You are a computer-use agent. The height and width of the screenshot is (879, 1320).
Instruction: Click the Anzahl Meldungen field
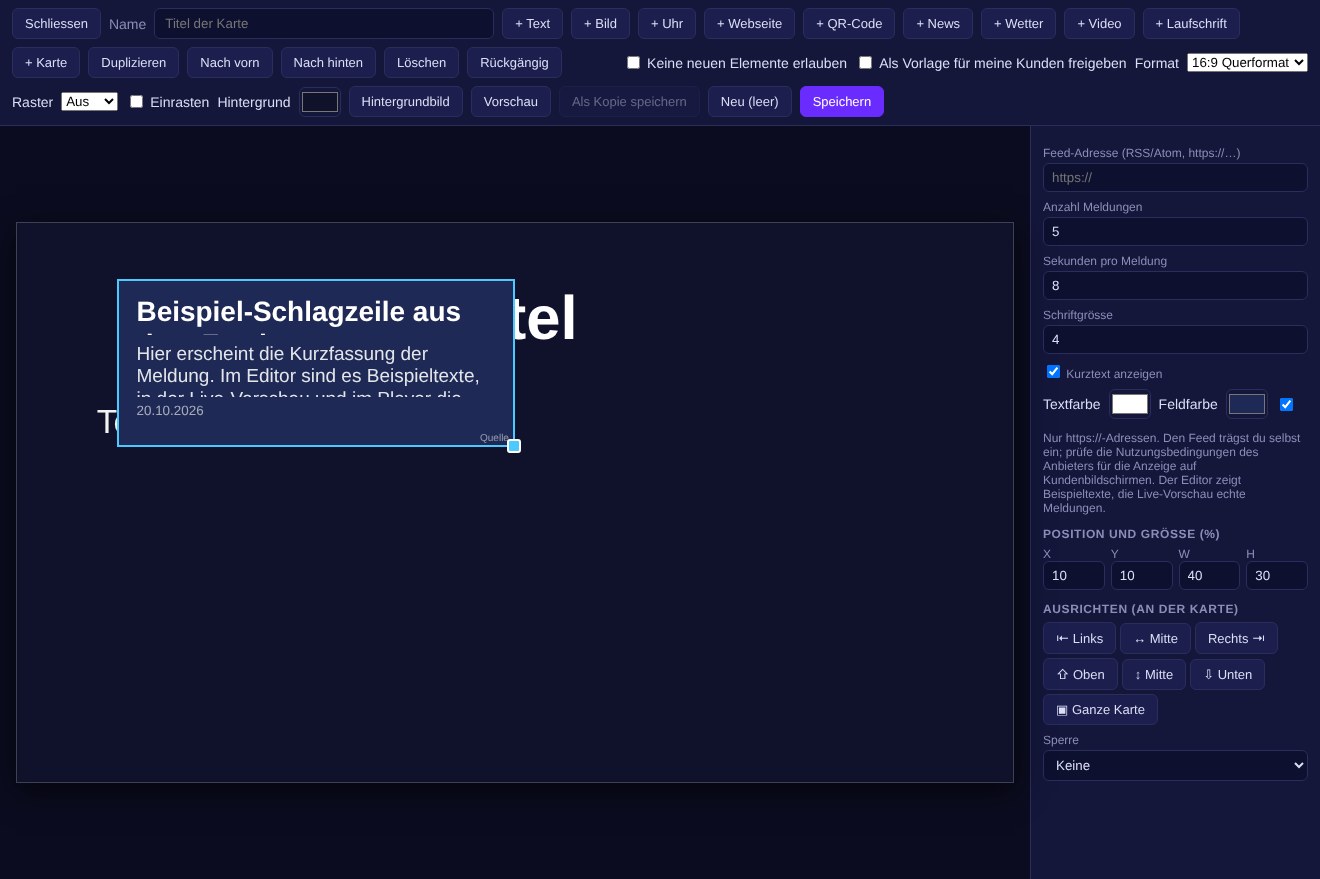pyautogui.click(x=1175, y=231)
